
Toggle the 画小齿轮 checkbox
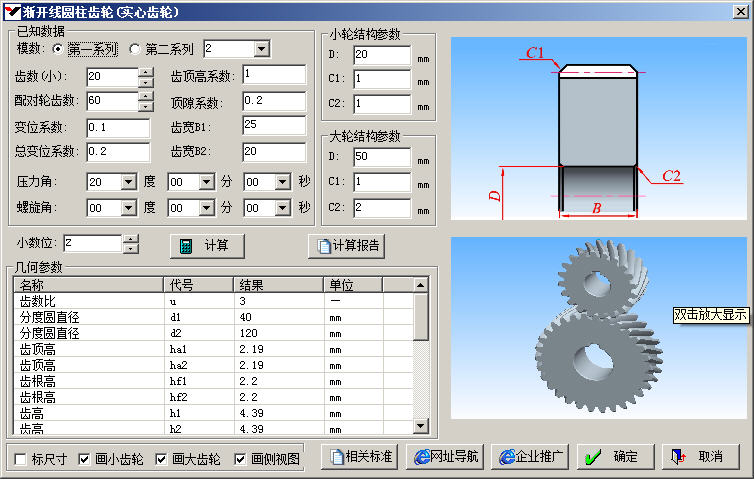[85, 459]
